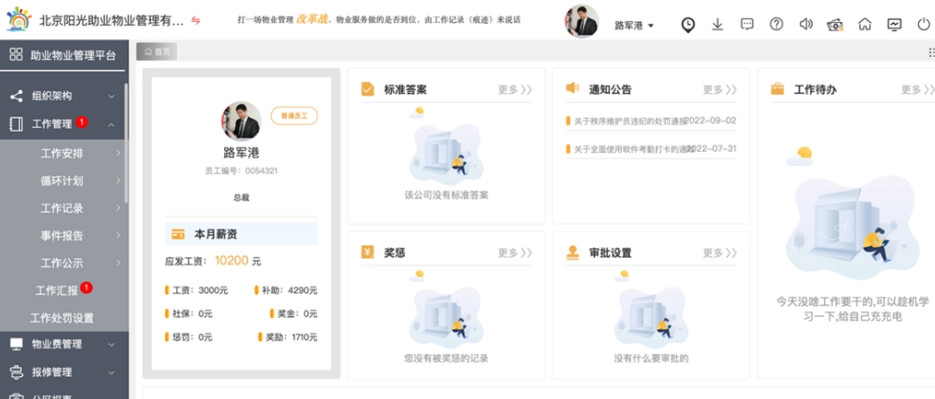Click the 员工编号: 0054321 text
935x399 pixels.
pyautogui.click(x=242, y=171)
